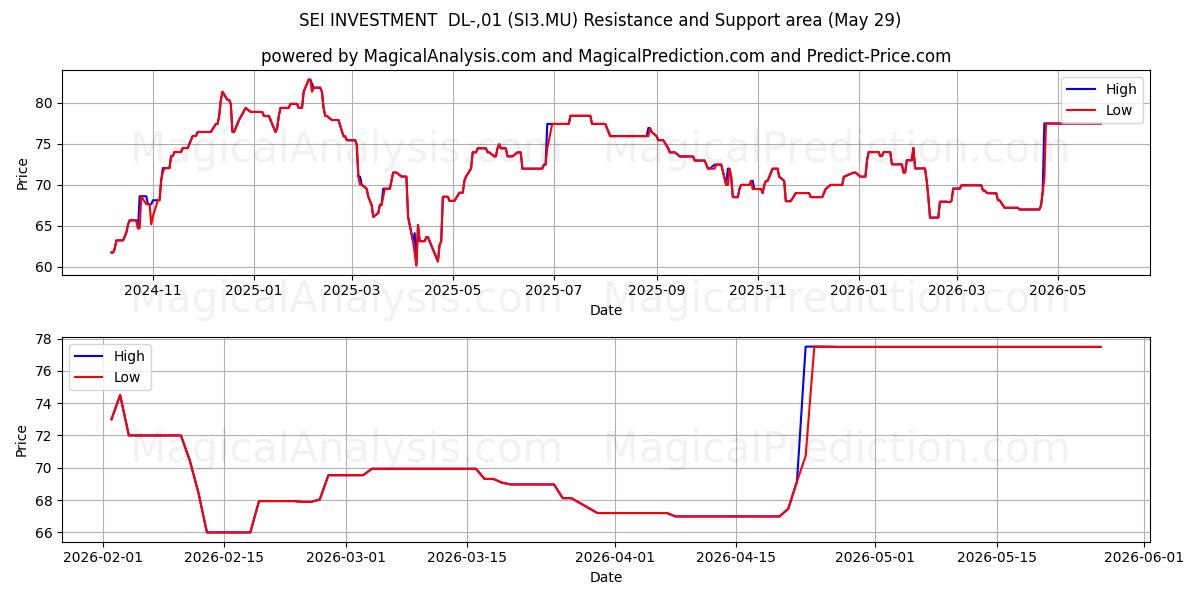The image size is (1200, 600).
Task: Click the '2026-03-01' tick label on the bottom chart
Action: 346,558
